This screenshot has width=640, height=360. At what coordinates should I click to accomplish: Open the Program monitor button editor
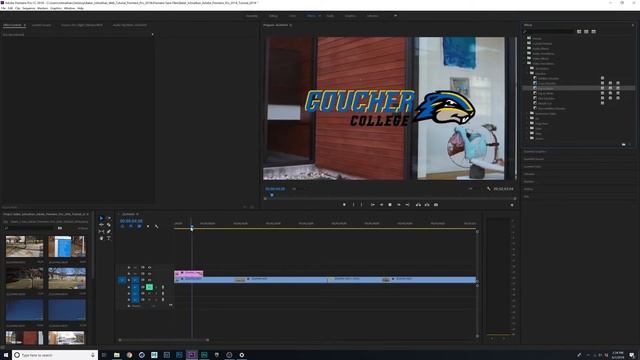(512, 205)
